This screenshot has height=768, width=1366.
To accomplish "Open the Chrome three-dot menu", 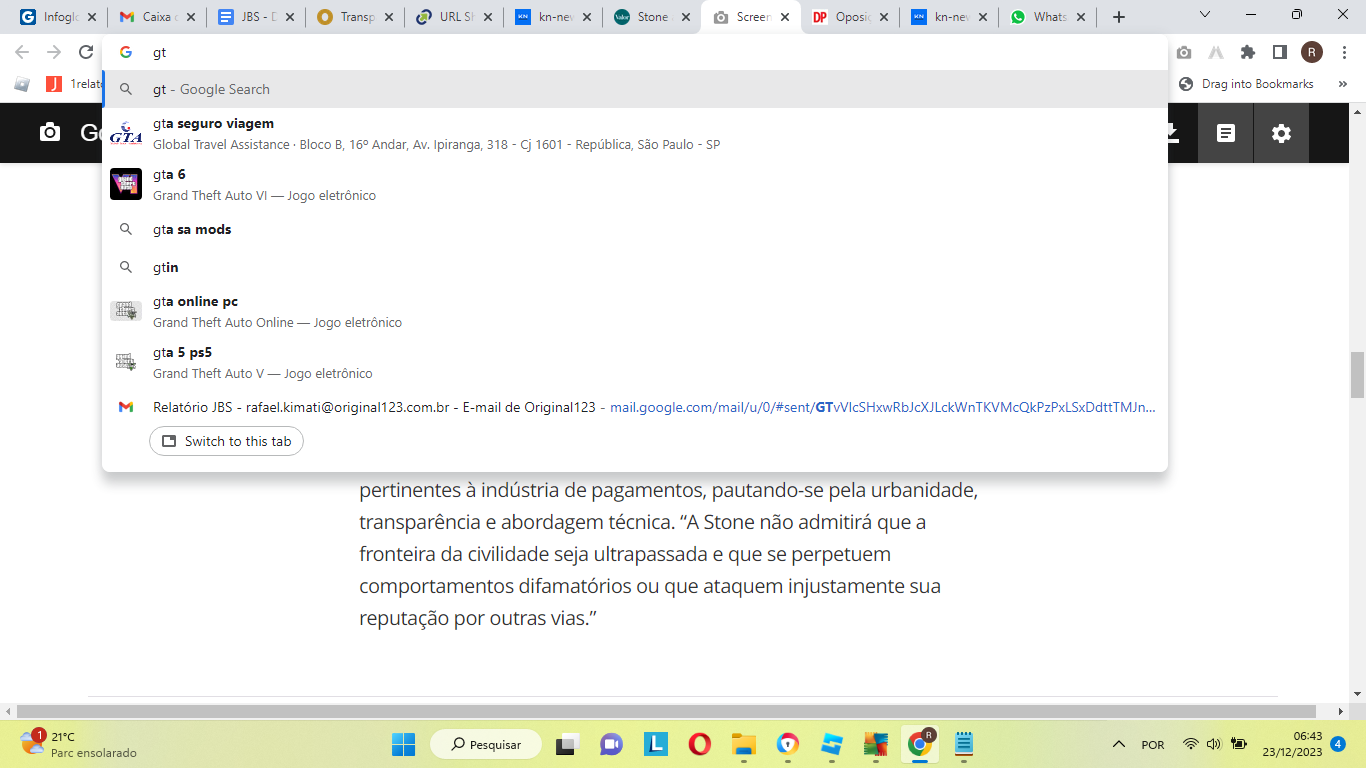I will (x=1343, y=52).
